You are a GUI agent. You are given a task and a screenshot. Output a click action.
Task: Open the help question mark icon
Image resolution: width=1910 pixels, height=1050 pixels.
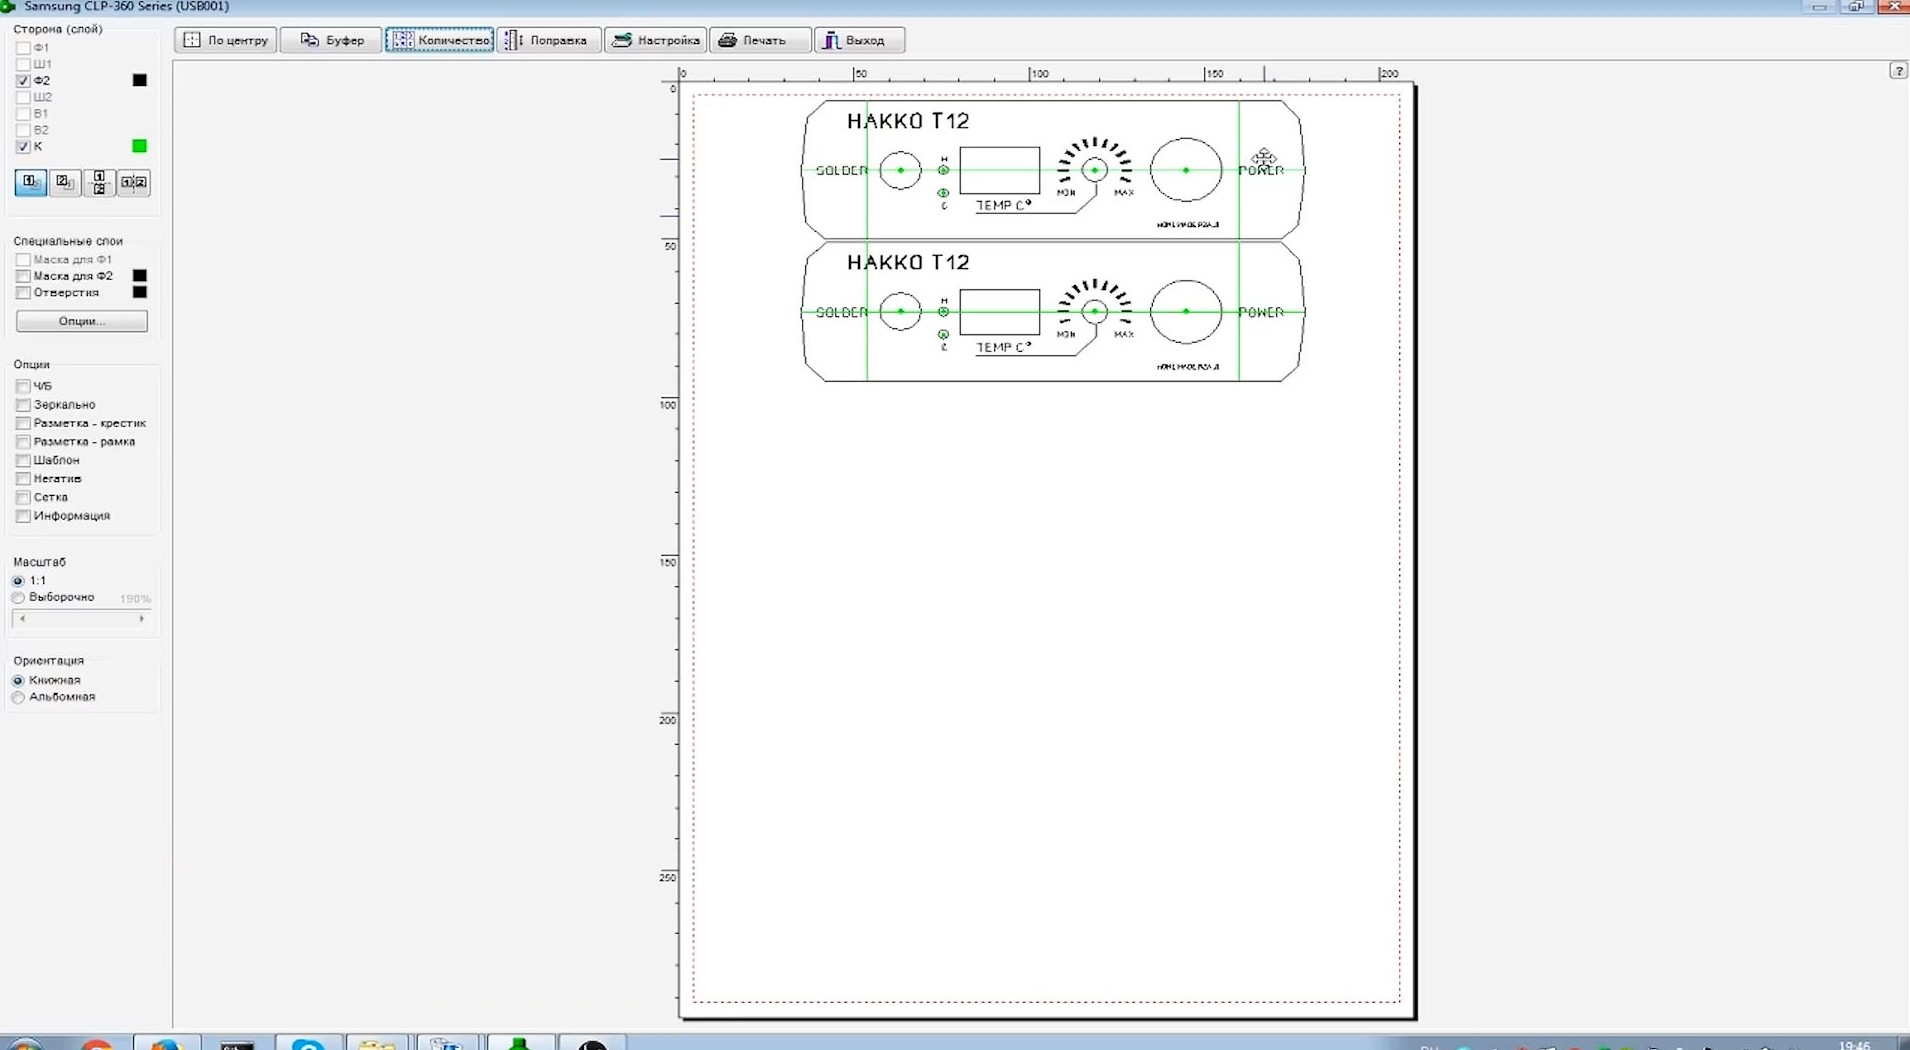(1898, 71)
